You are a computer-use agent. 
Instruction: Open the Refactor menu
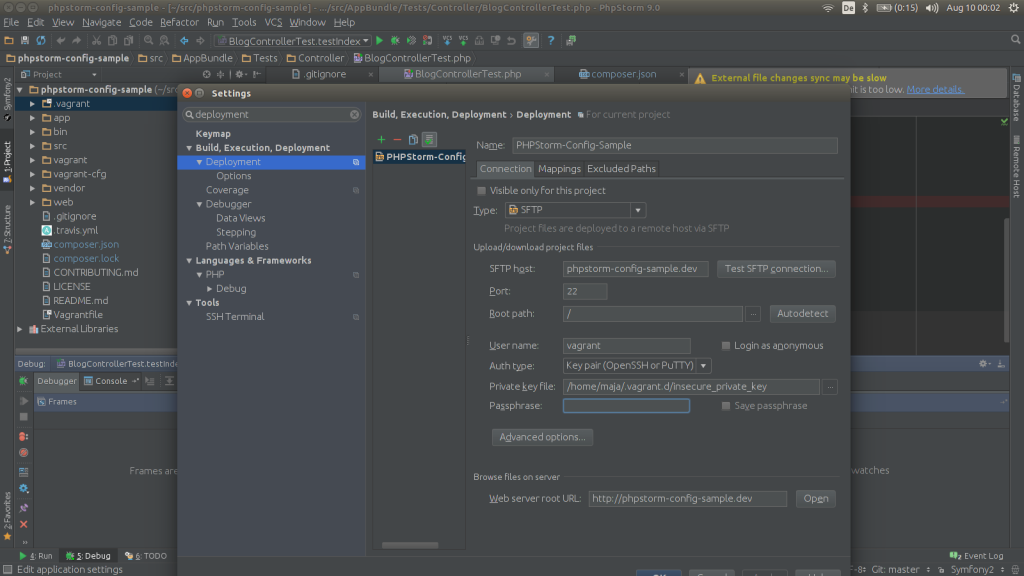pyautogui.click(x=179, y=22)
